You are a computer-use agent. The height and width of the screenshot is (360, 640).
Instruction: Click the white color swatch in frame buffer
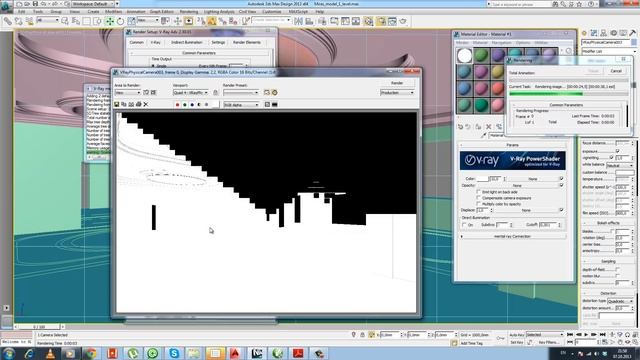tap(216, 105)
